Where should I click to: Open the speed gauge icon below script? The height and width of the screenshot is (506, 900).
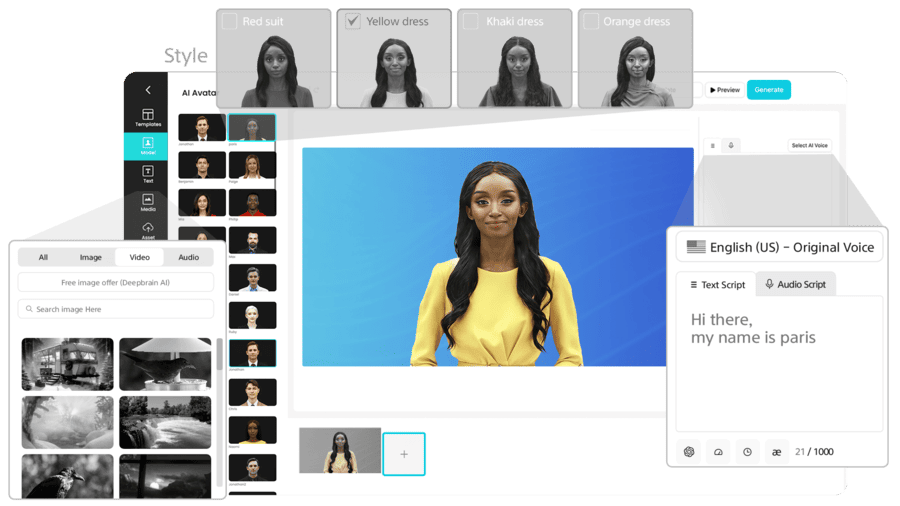coord(718,452)
